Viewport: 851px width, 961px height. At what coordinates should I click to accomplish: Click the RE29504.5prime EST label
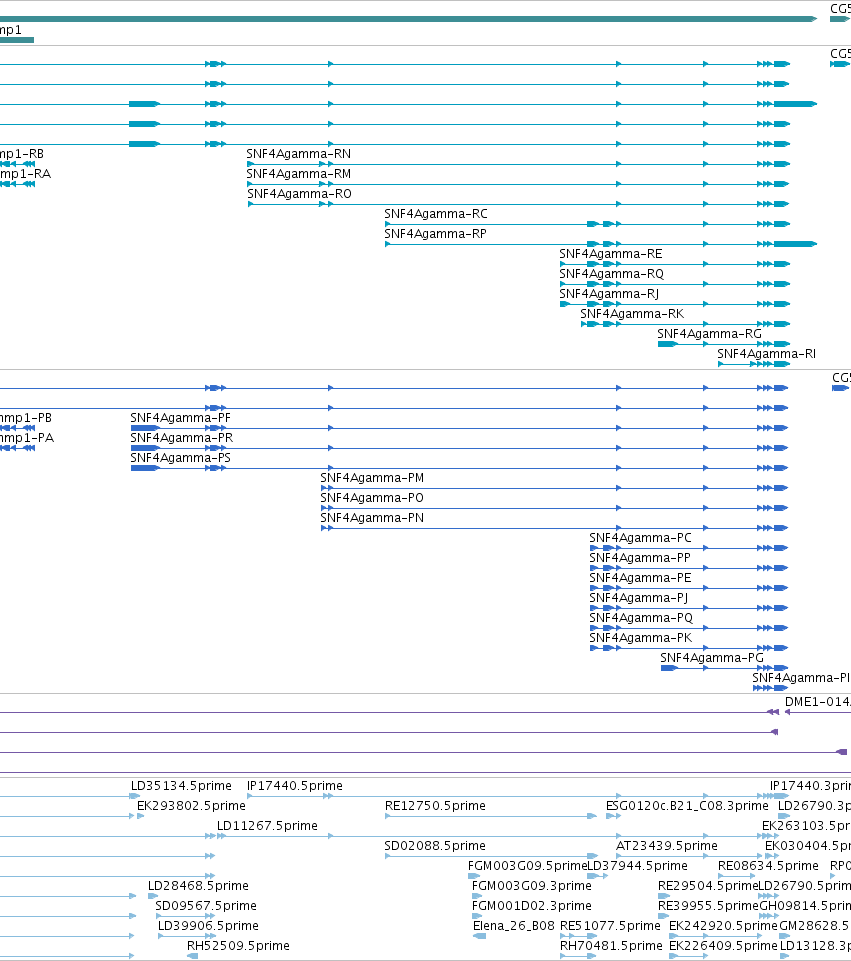[x=708, y=886]
